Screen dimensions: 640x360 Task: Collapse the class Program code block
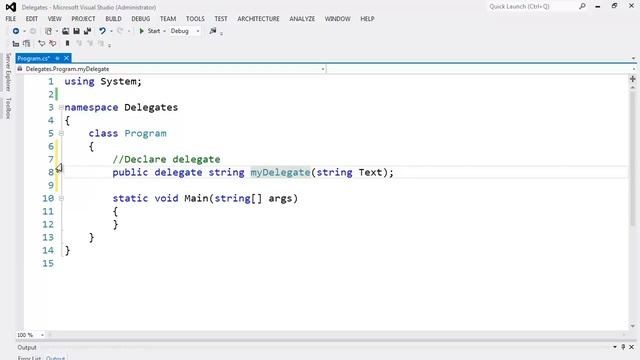tap(61, 133)
